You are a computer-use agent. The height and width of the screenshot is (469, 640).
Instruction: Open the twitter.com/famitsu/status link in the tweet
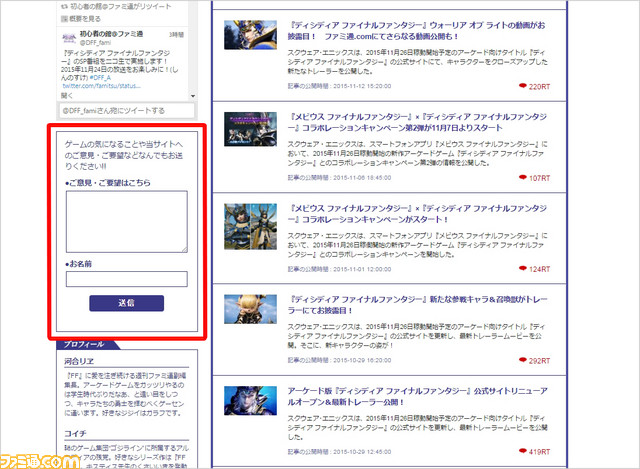[x=101, y=86]
